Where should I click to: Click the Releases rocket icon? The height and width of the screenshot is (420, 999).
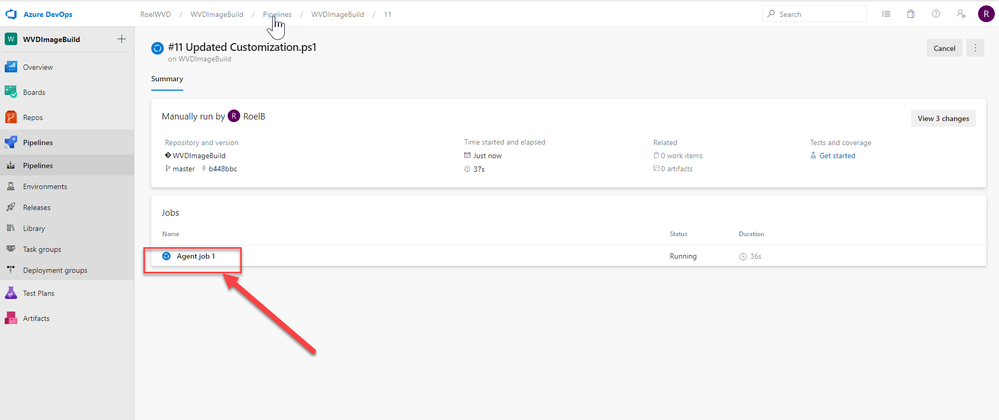point(11,208)
